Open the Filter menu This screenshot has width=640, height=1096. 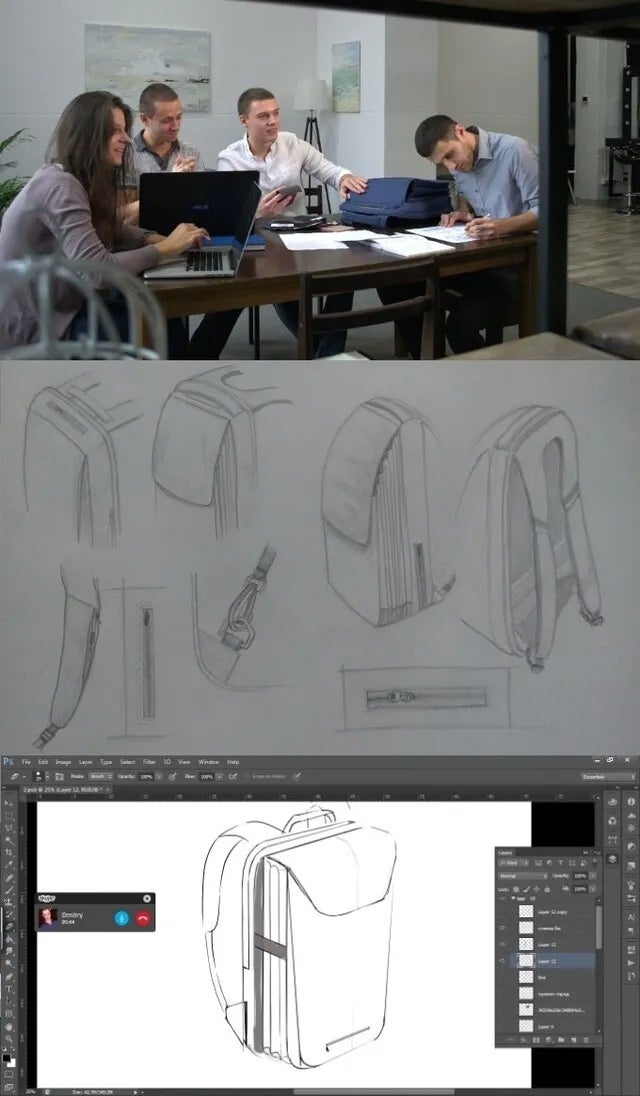(x=149, y=762)
